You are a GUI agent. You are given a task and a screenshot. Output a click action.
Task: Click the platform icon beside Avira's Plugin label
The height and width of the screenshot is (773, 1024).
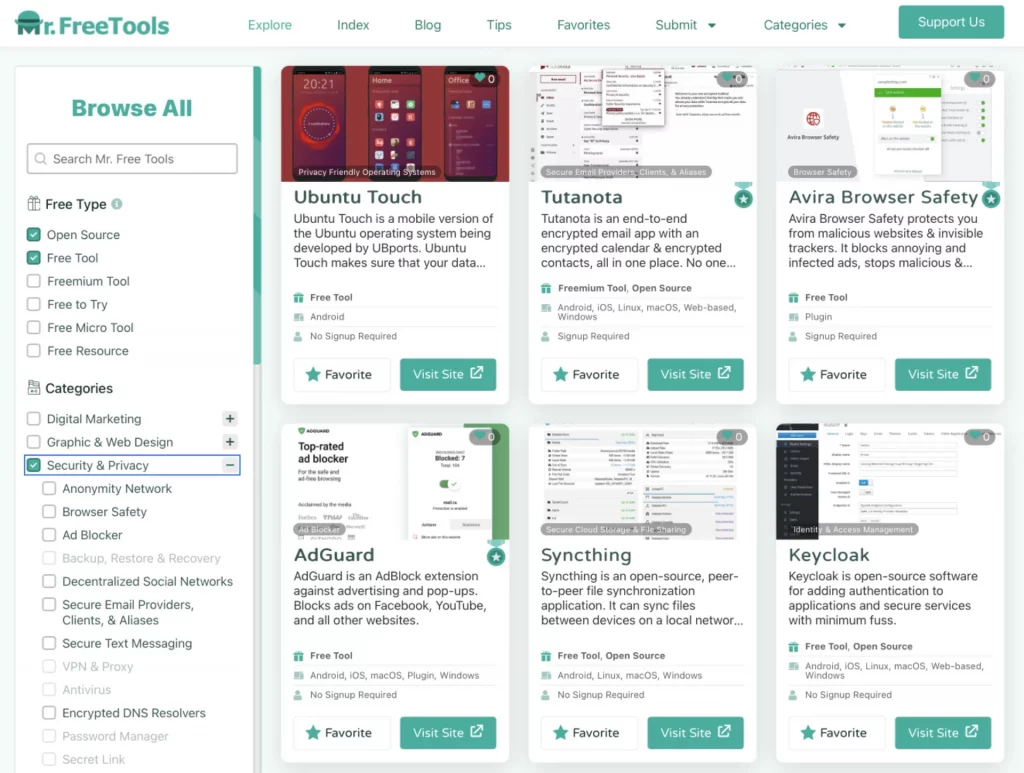pos(793,317)
